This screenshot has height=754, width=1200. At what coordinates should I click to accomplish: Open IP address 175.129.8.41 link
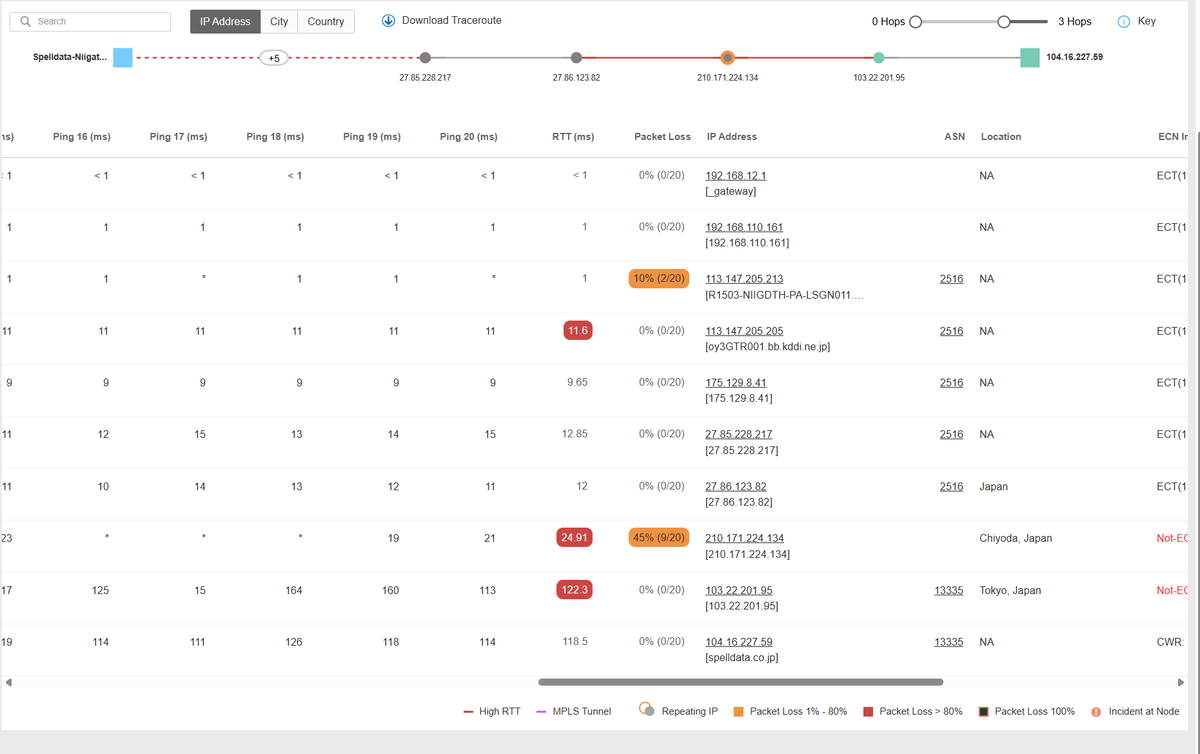(736, 382)
